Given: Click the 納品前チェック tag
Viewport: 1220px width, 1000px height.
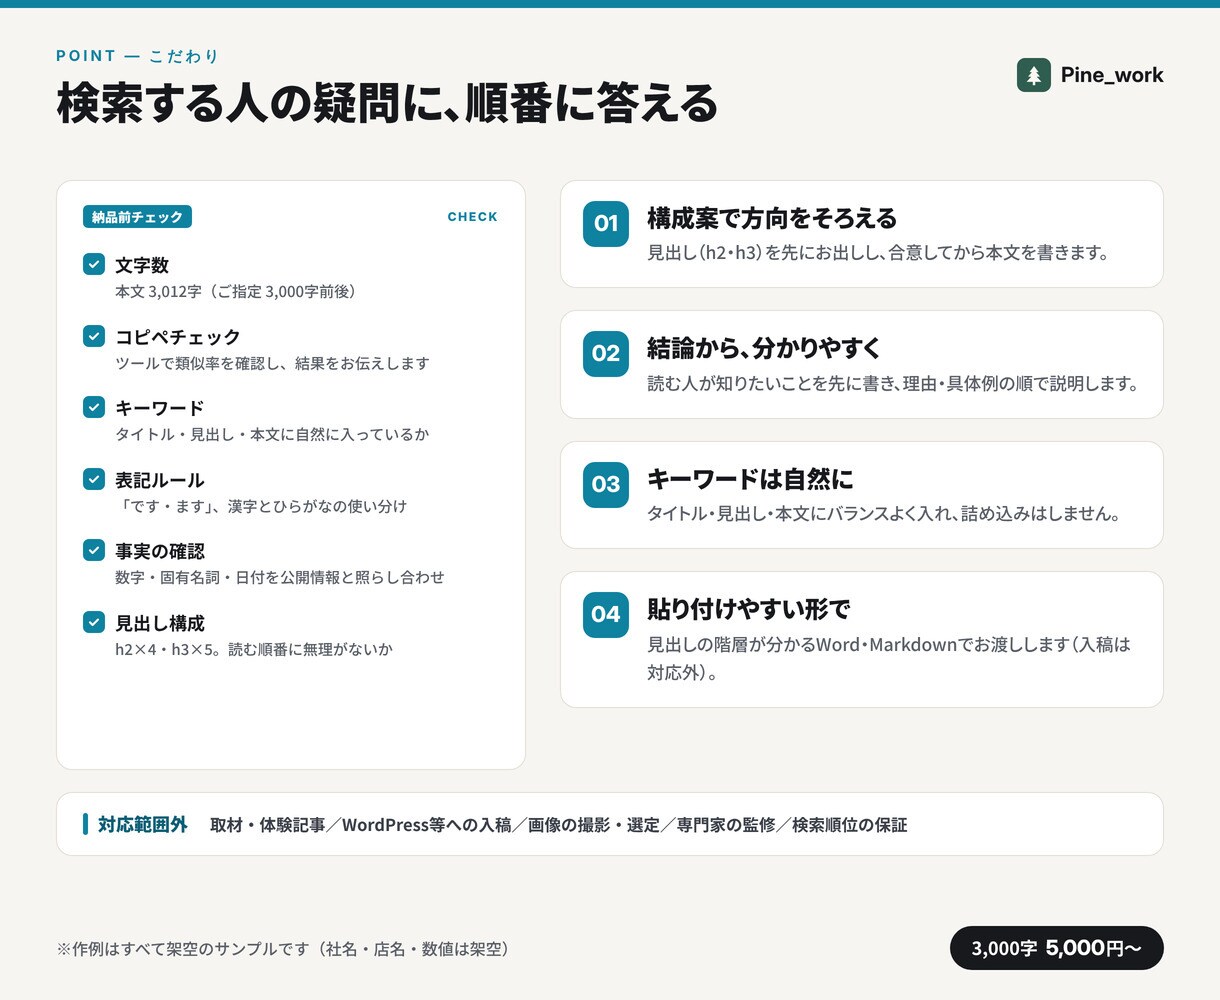Looking at the screenshot, I should 137,217.
